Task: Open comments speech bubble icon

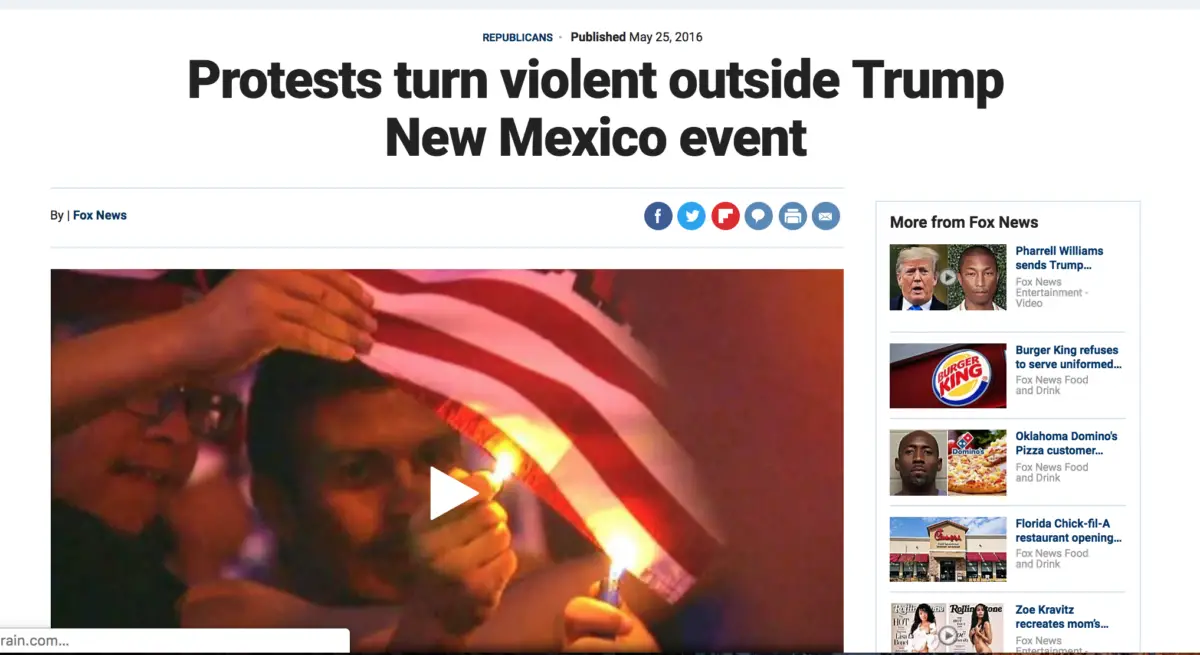Action: (759, 216)
